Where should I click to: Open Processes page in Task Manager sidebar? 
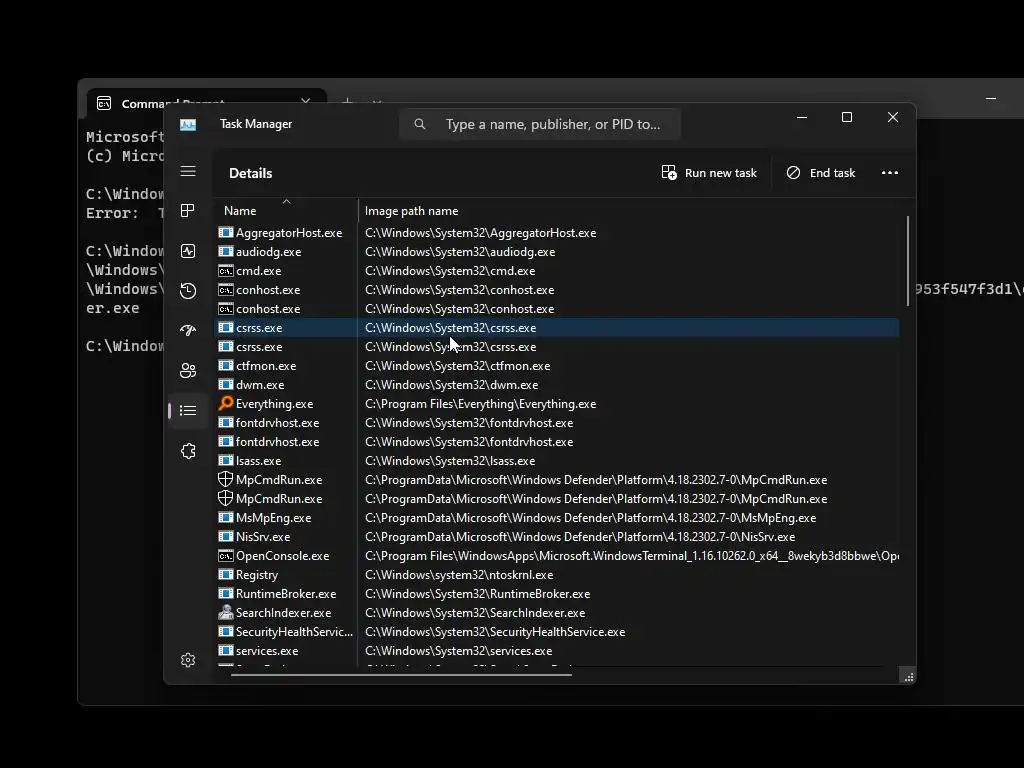pos(188,210)
